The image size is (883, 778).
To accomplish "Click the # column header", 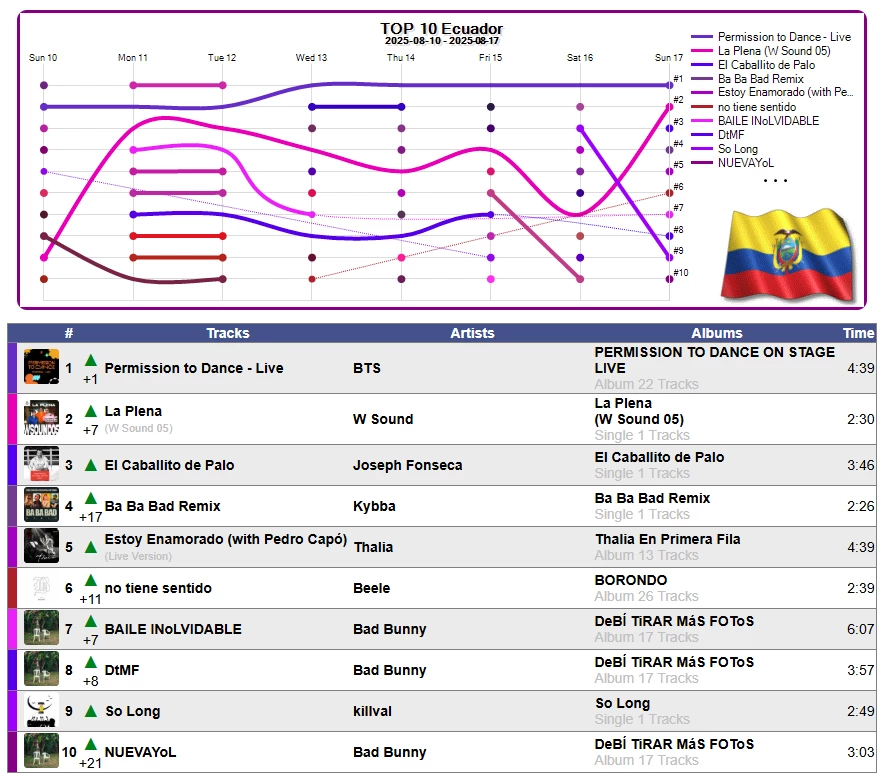I will 69,333.
